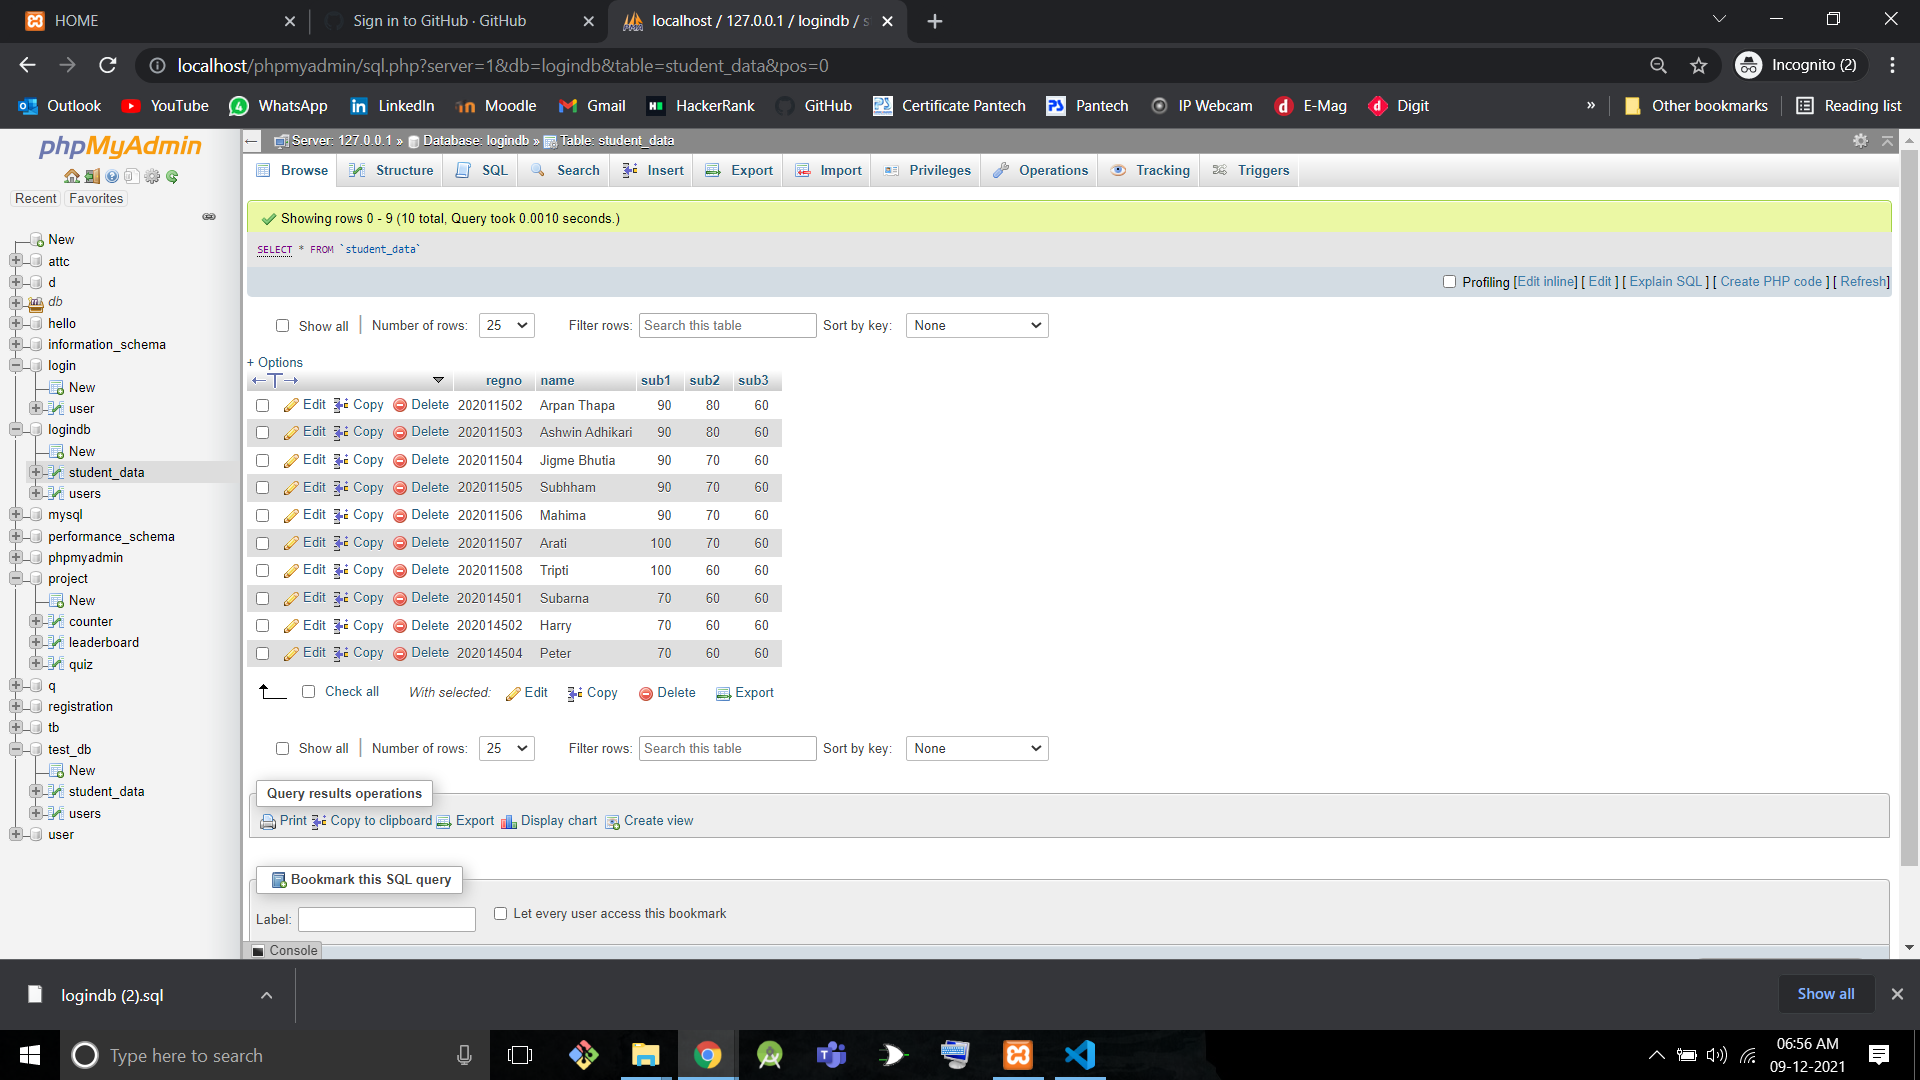The height and width of the screenshot is (1080, 1920).
Task: Open Visual Studio Code from taskbar
Action: 1080,1055
